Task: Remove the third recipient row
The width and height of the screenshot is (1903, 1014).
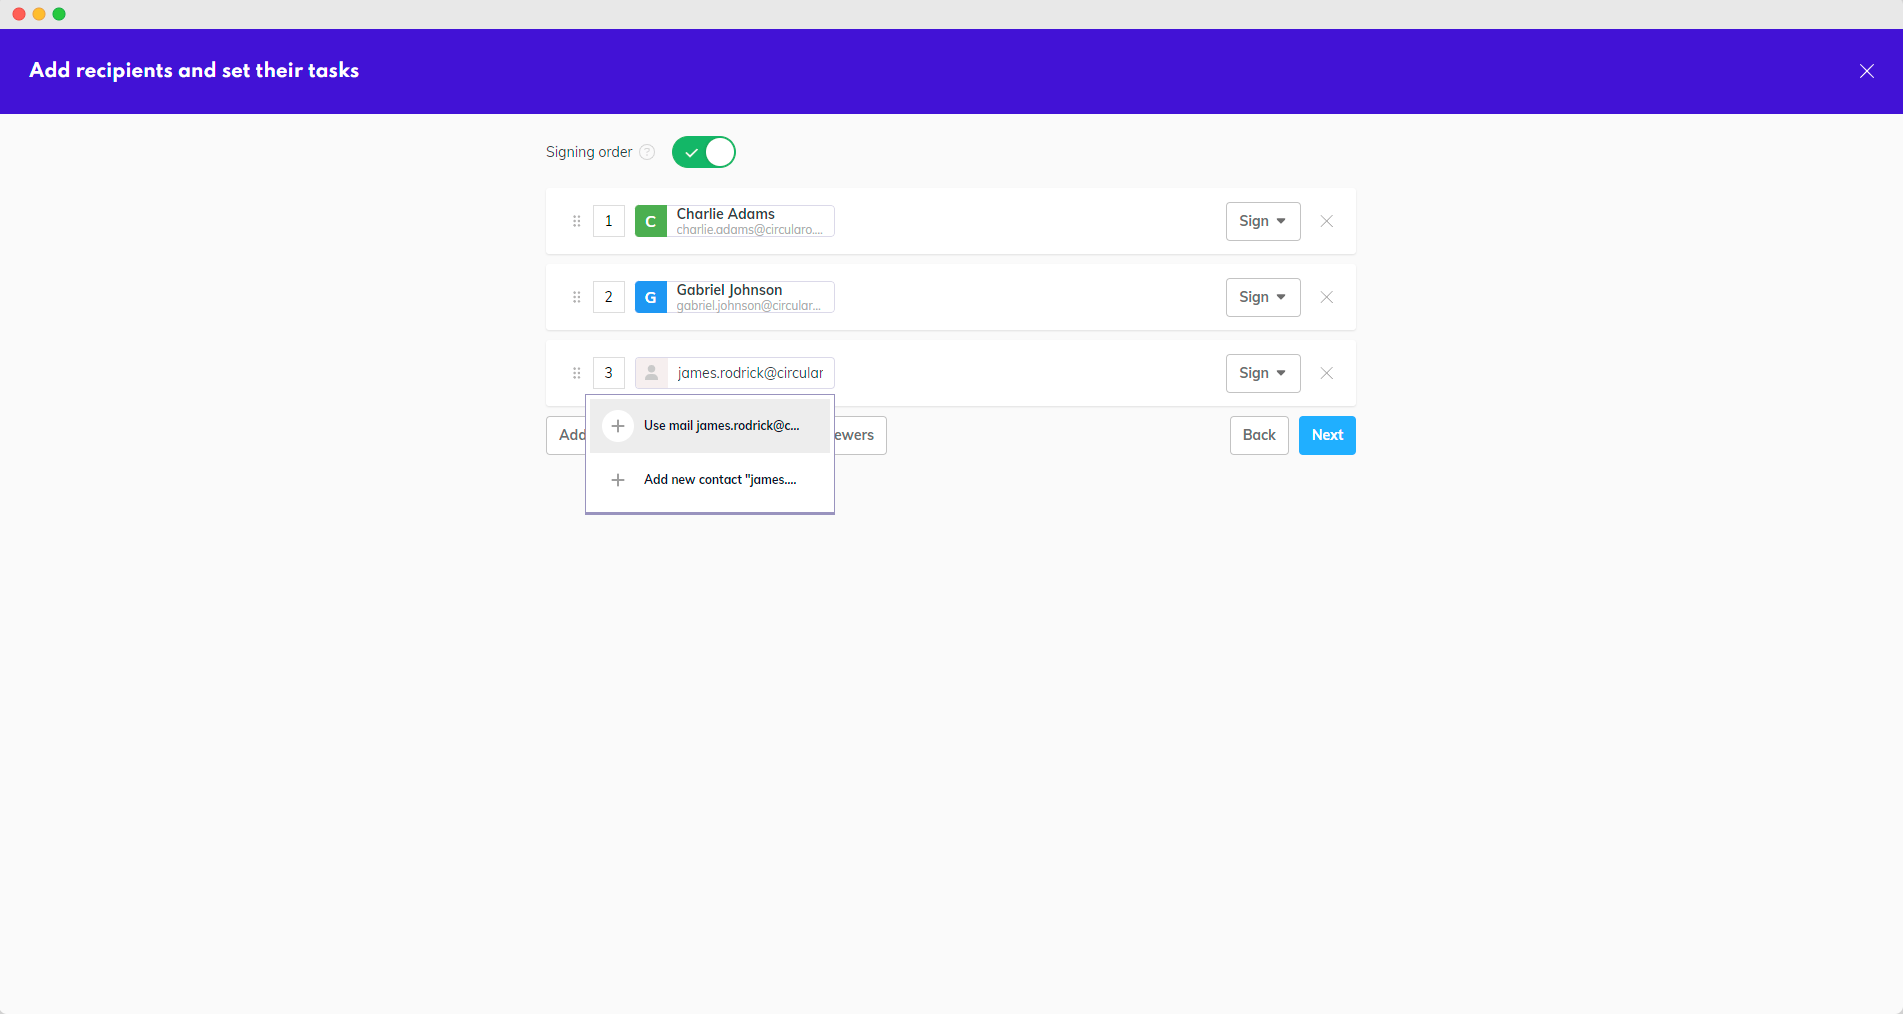Action: pos(1326,373)
